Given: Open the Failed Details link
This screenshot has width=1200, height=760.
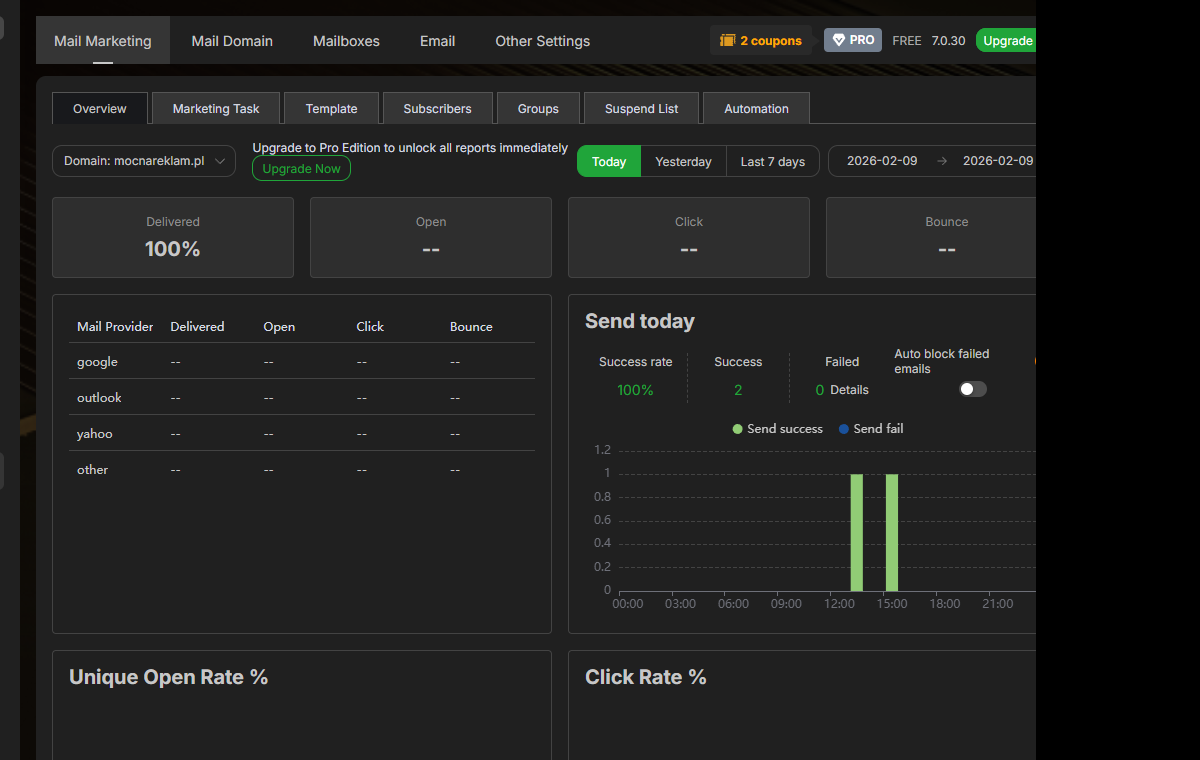Looking at the screenshot, I should [x=849, y=390].
